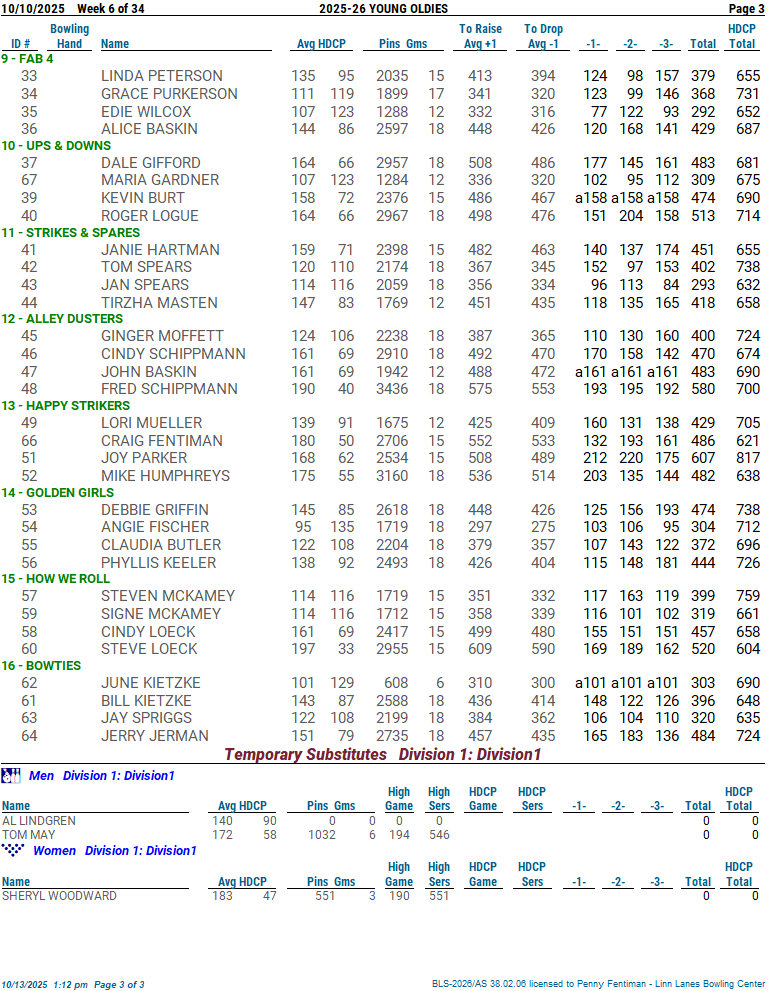
Task: Click substitute name TOM MAY
Action: pyautogui.click(x=28, y=834)
